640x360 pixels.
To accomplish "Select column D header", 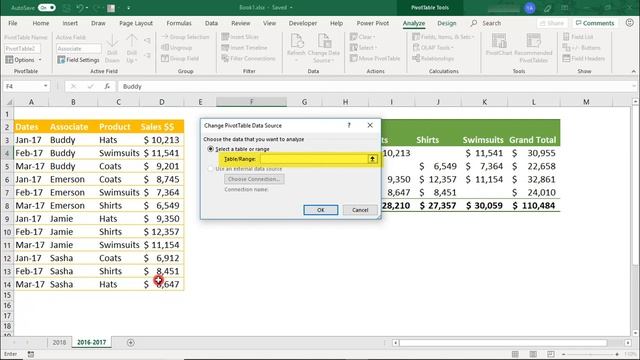I will (x=162, y=102).
